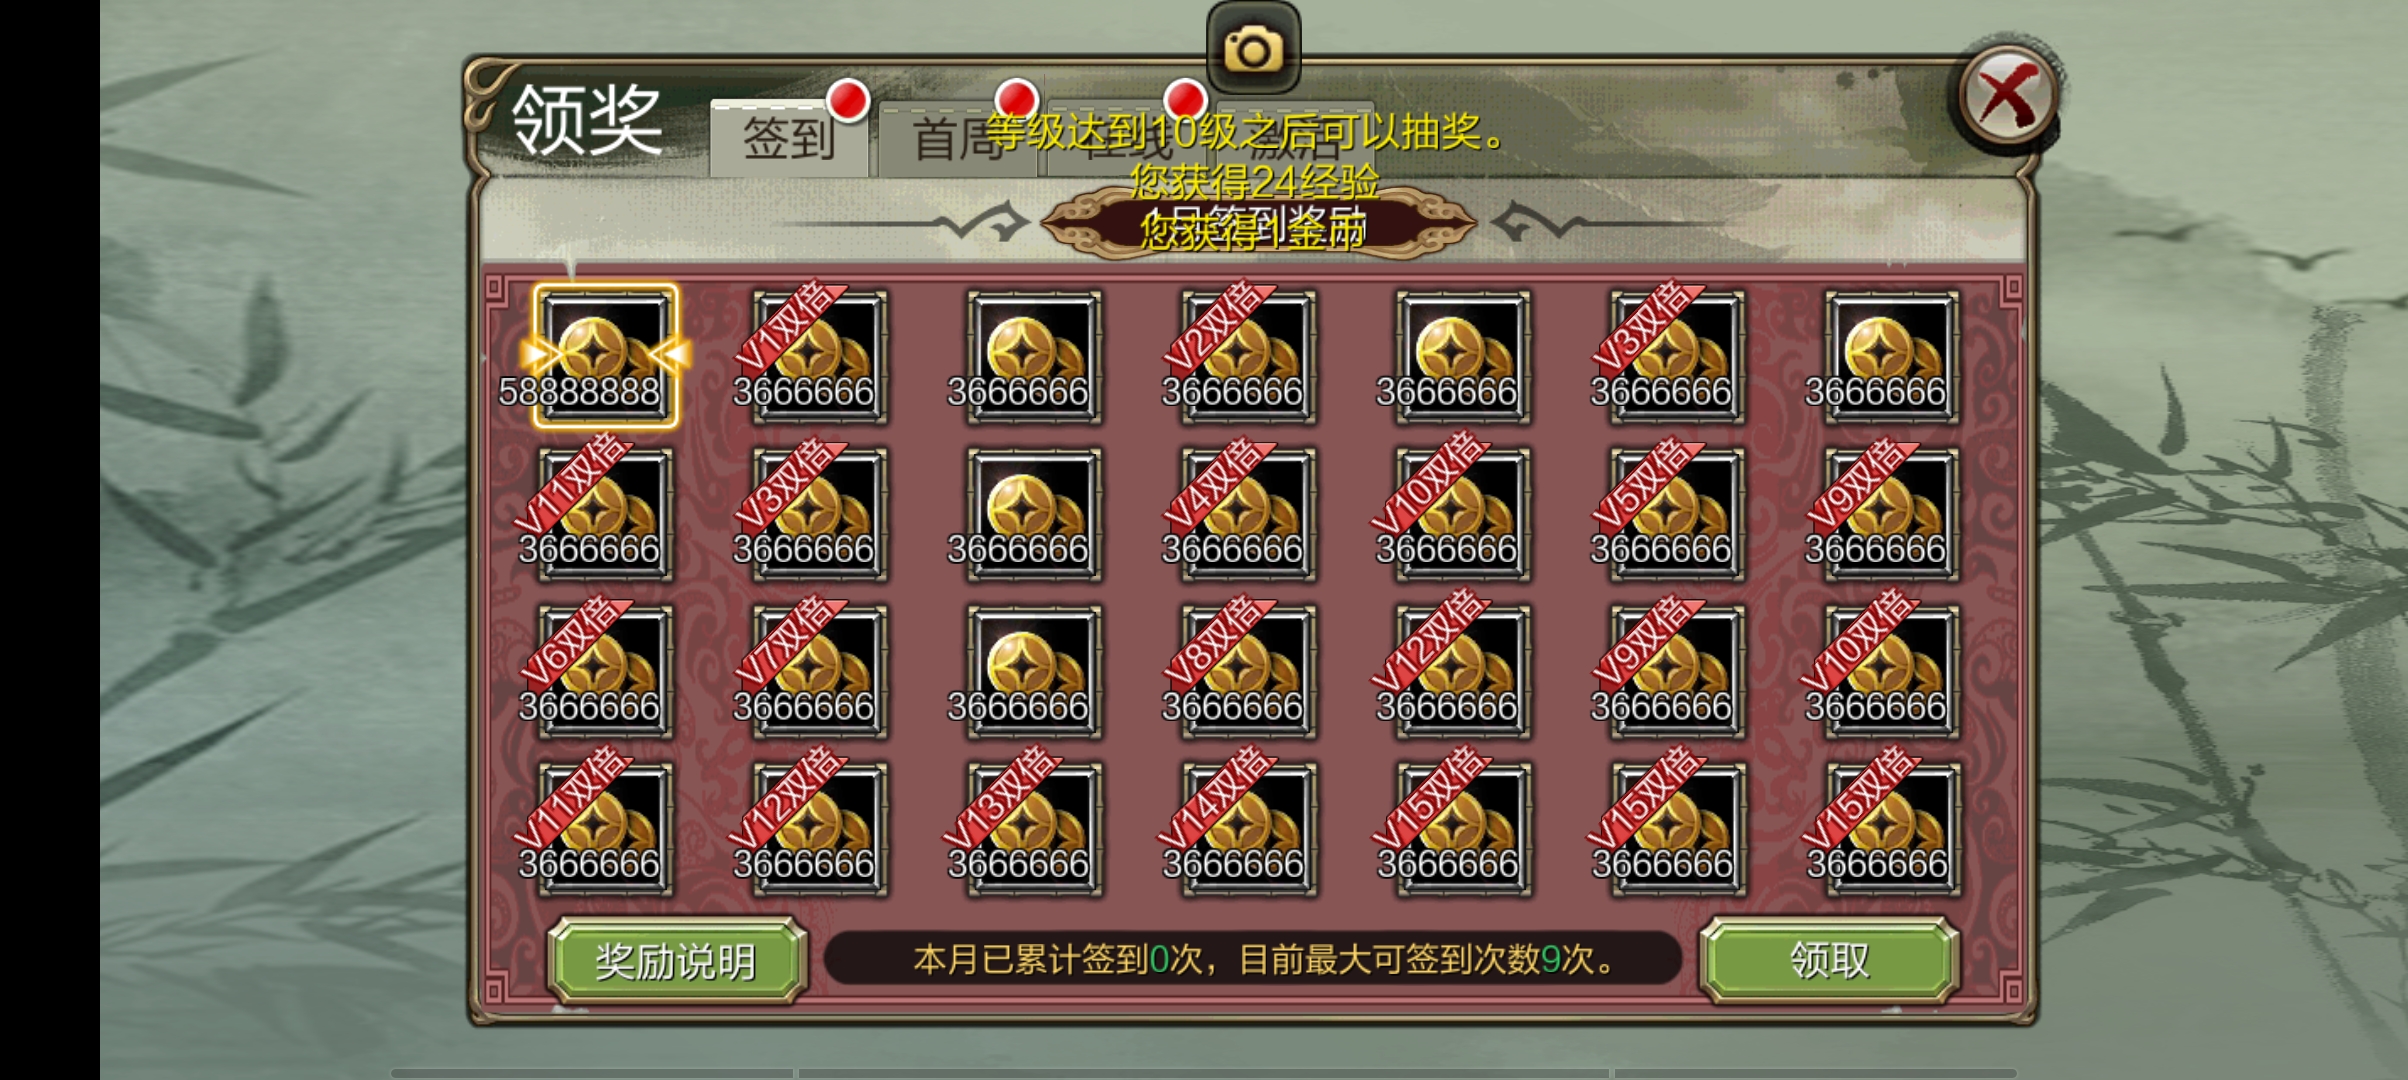
Task: Select the V8双倍 coin reward
Action: click(x=1248, y=672)
